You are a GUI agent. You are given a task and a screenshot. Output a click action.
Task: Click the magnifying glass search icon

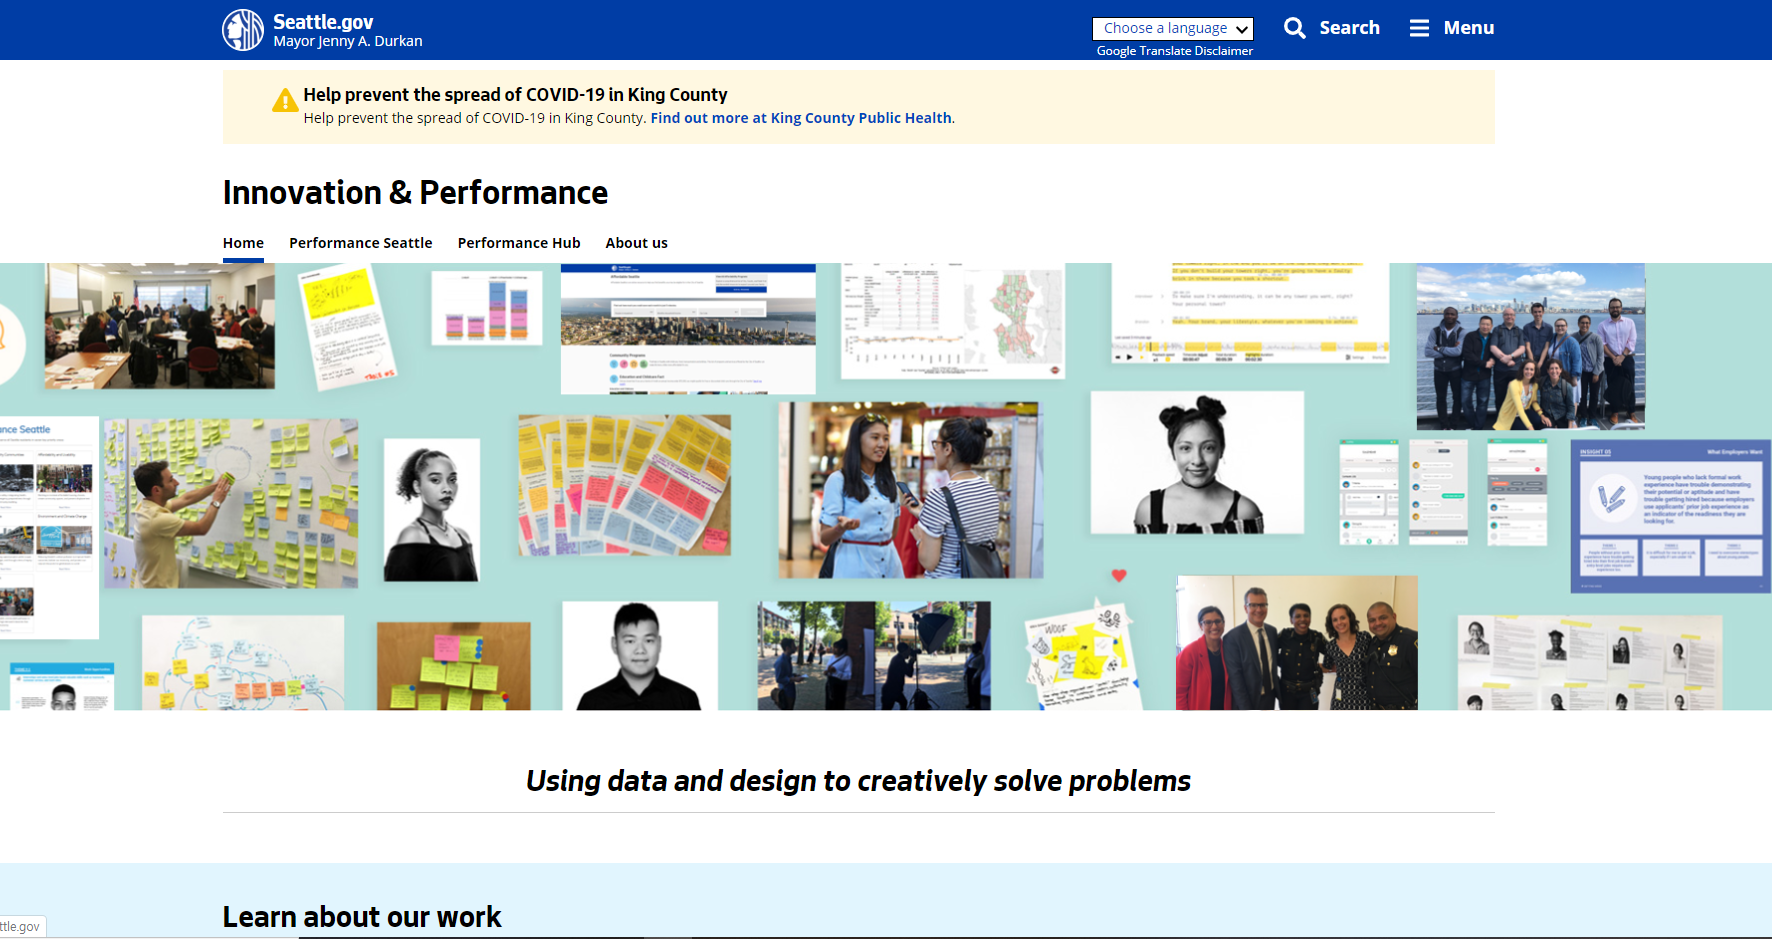1294,28
